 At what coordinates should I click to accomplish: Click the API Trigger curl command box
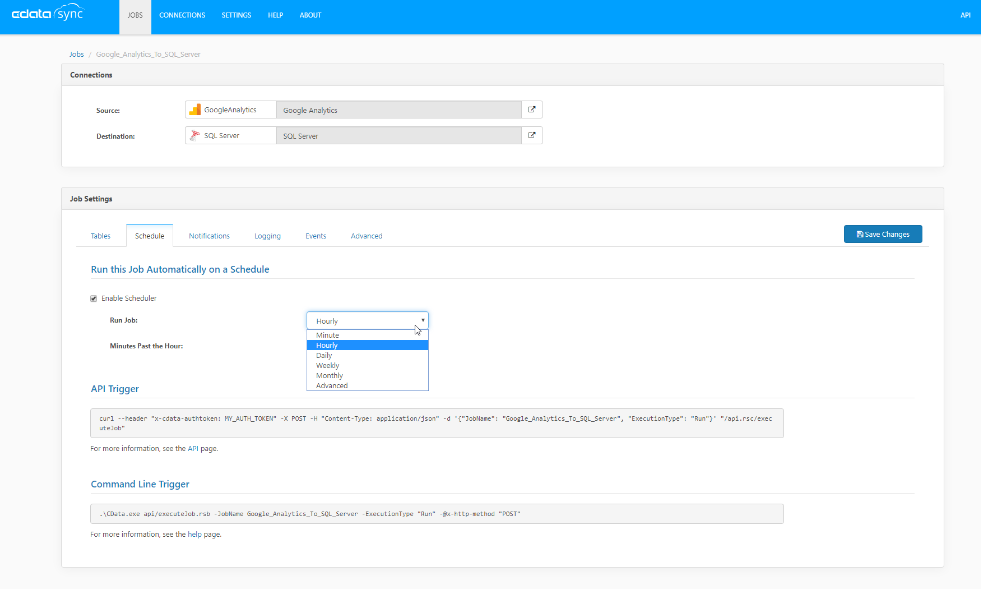[x=437, y=423]
